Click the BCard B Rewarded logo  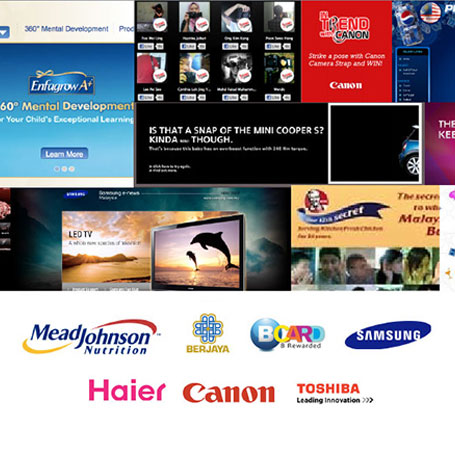287,334
